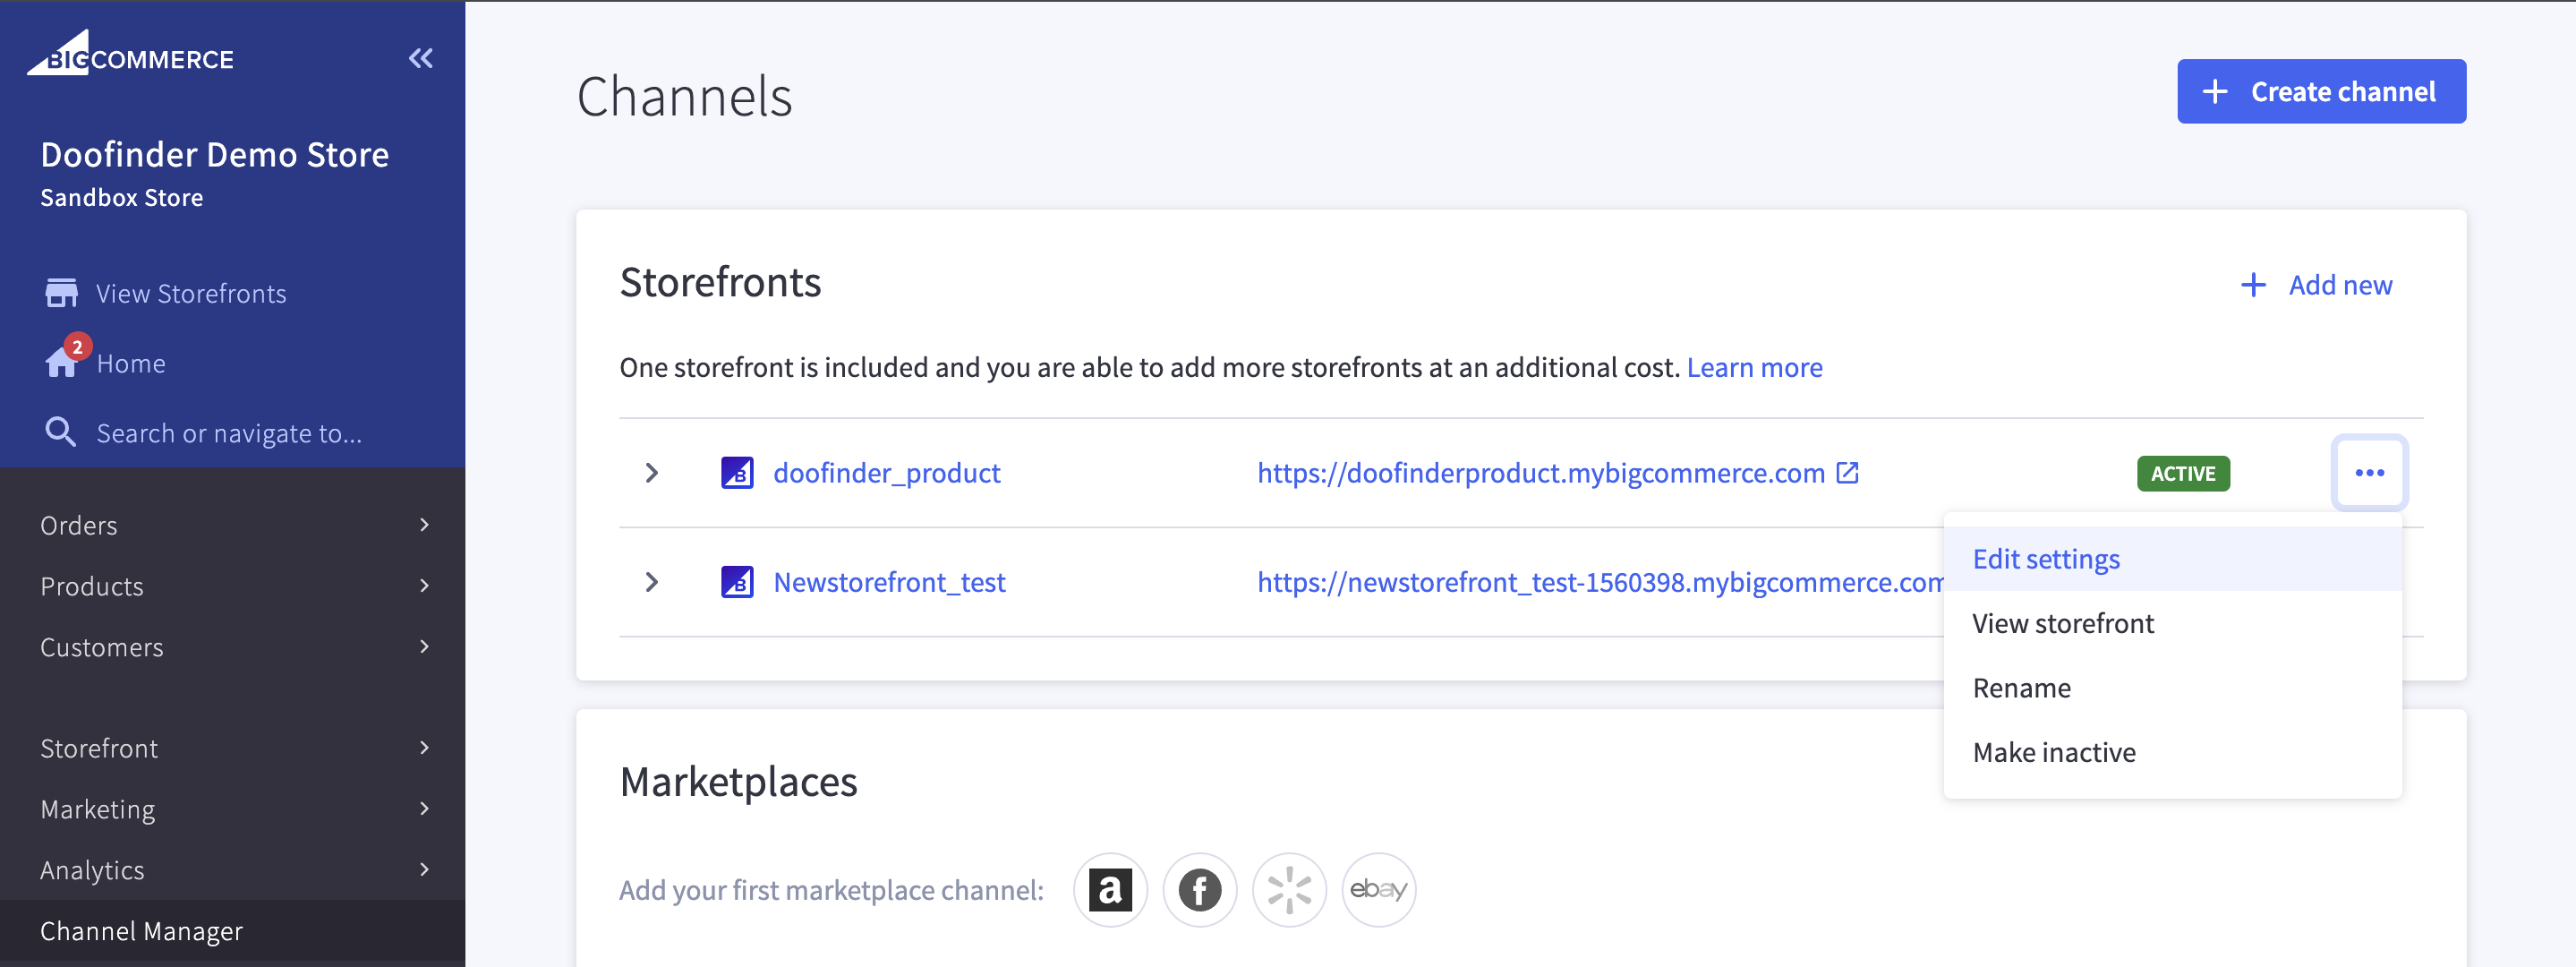Expand the Newstorefront_test storefront row
This screenshot has width=2576, height=967.
(652, 582)
